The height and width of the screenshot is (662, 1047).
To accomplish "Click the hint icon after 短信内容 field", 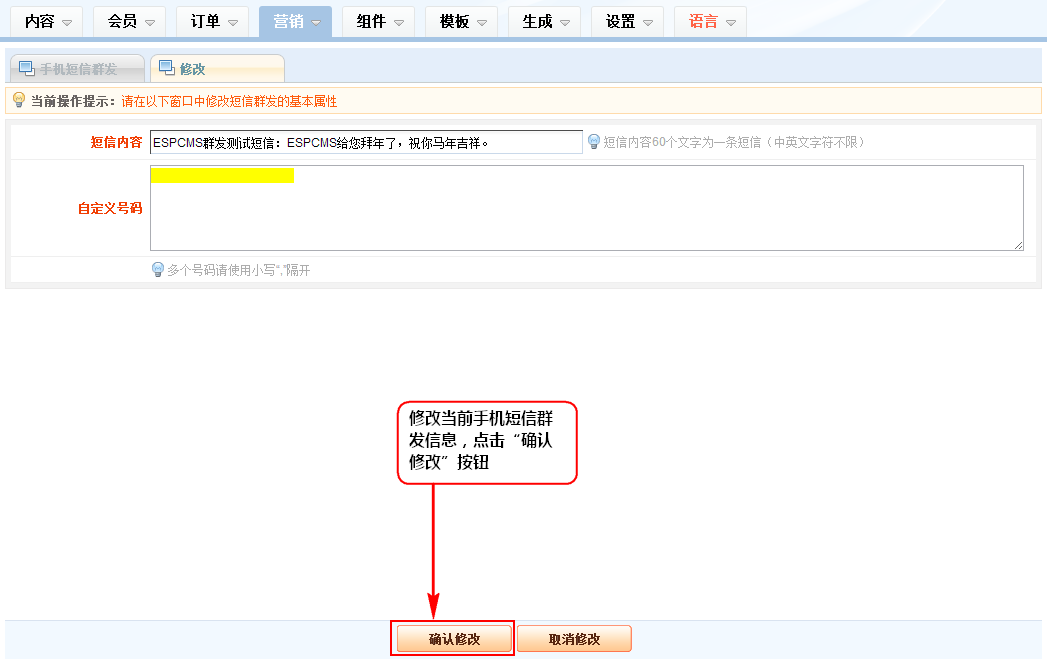I will [x=593, y=142].
